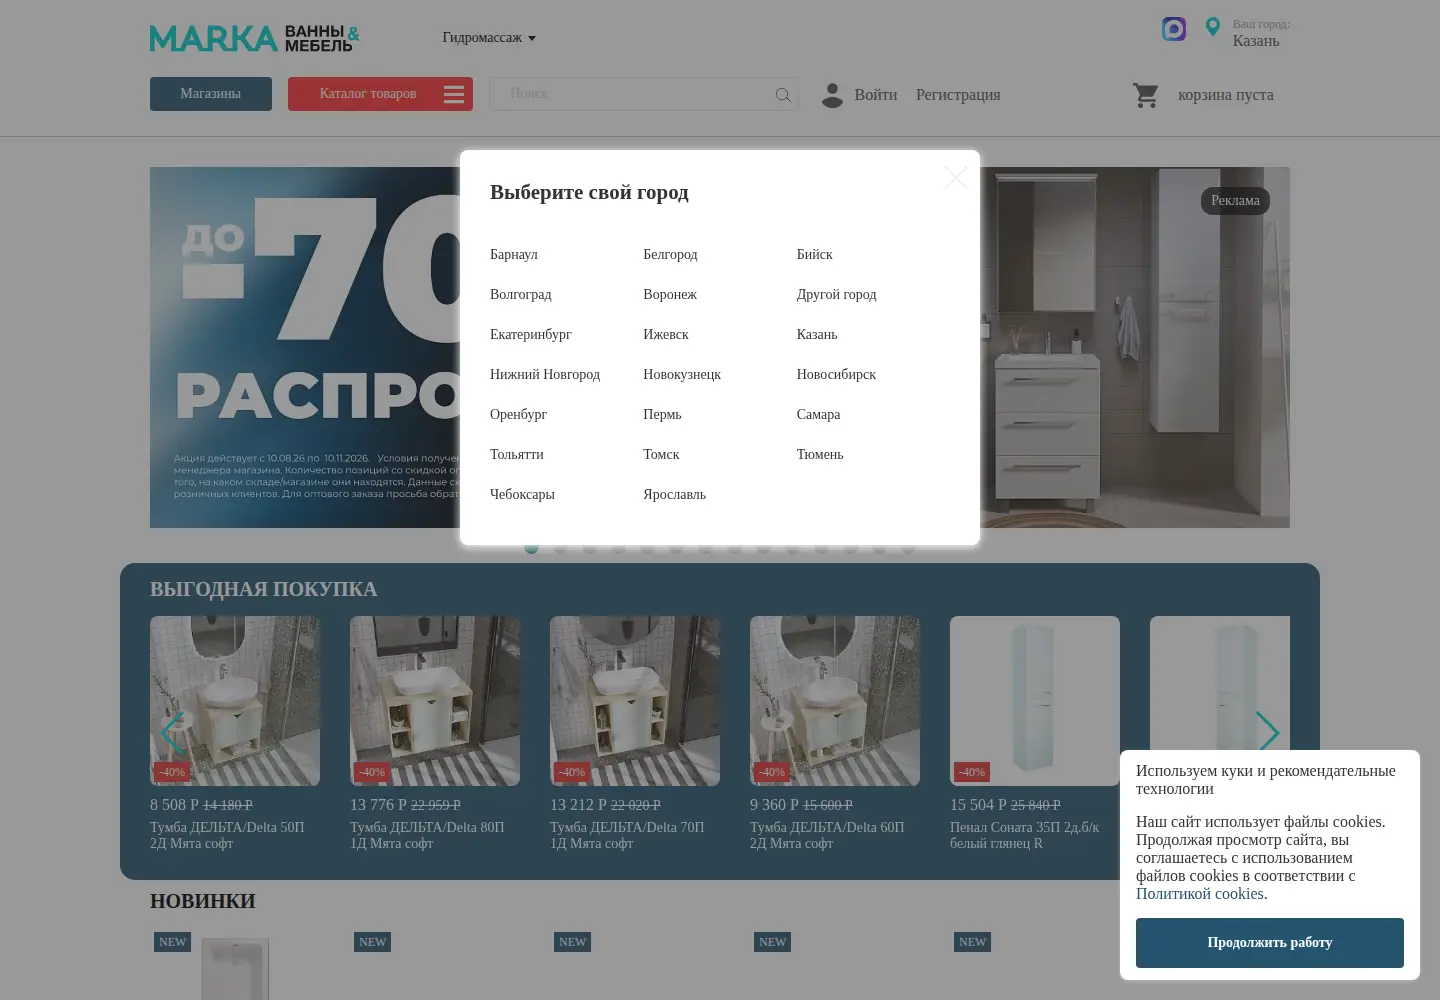The image size is (1440, 1000).
Task: Open Тумба ДЕЛЬТА/Delta 50П product image
Action: coord(235,701)
